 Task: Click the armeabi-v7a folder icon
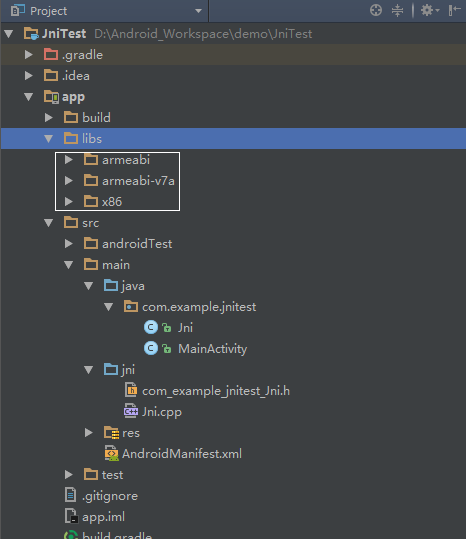tap(91, 180)
